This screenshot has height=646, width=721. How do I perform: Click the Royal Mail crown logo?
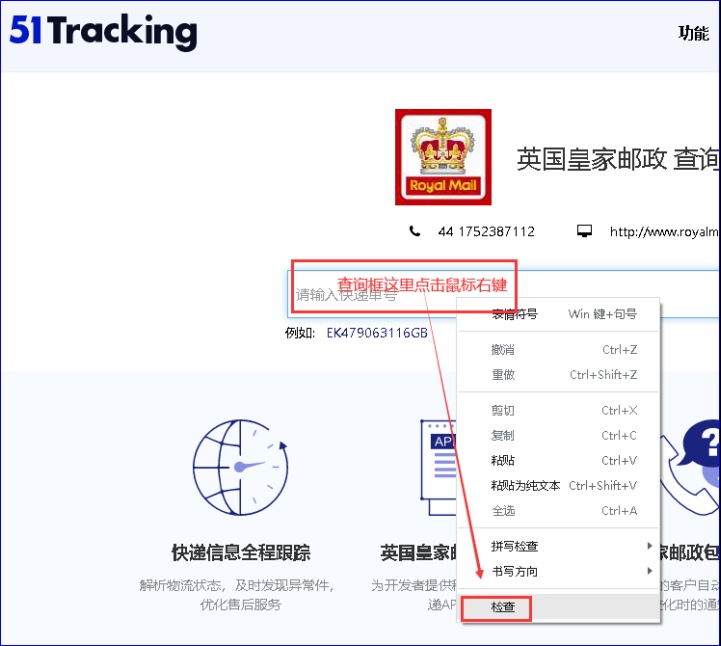coord(443,157)
